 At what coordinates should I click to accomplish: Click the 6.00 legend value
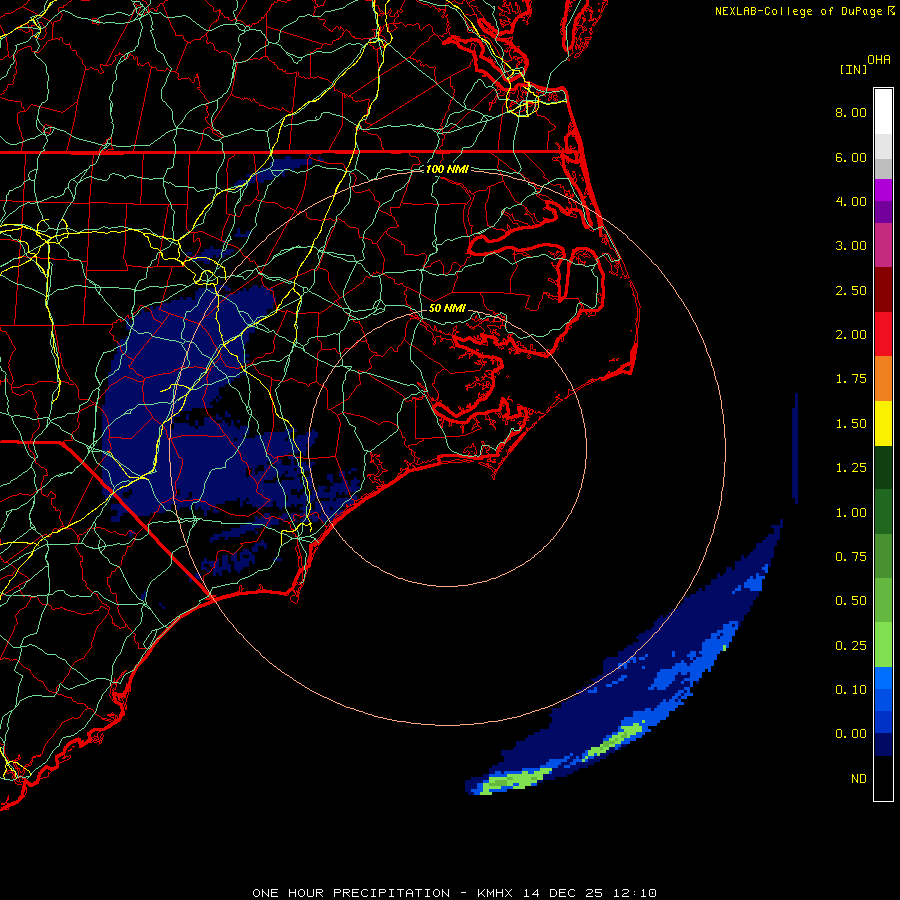(851, 157)
